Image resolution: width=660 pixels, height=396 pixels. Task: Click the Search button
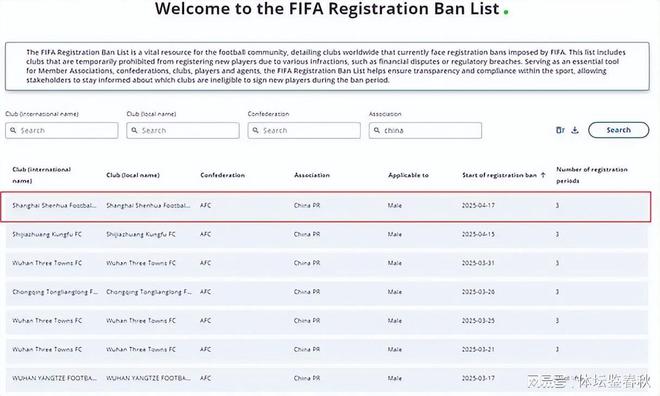tap(618, 130)
